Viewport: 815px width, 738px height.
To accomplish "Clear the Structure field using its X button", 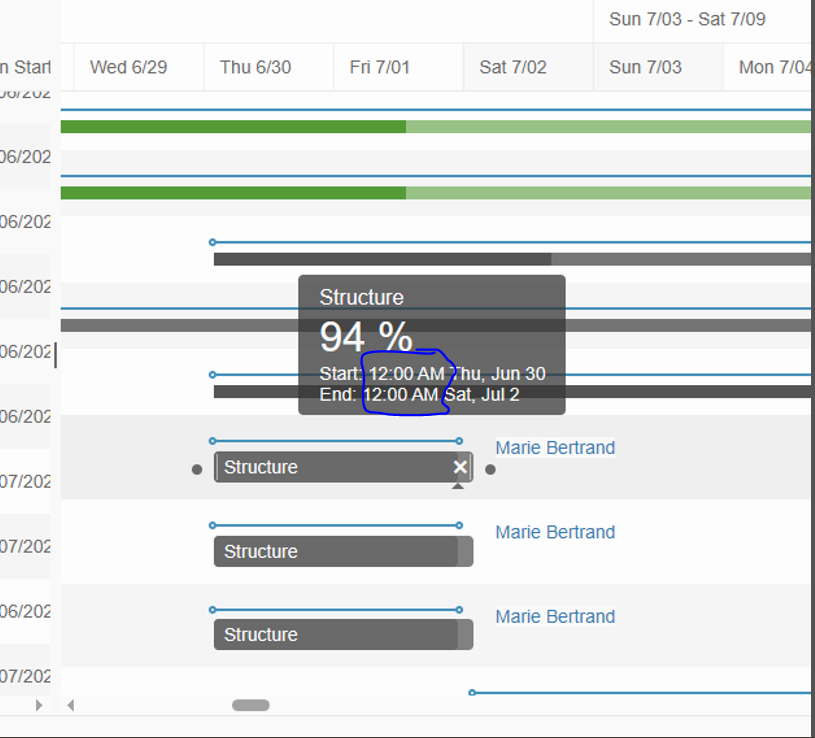I will coord(460,466).
